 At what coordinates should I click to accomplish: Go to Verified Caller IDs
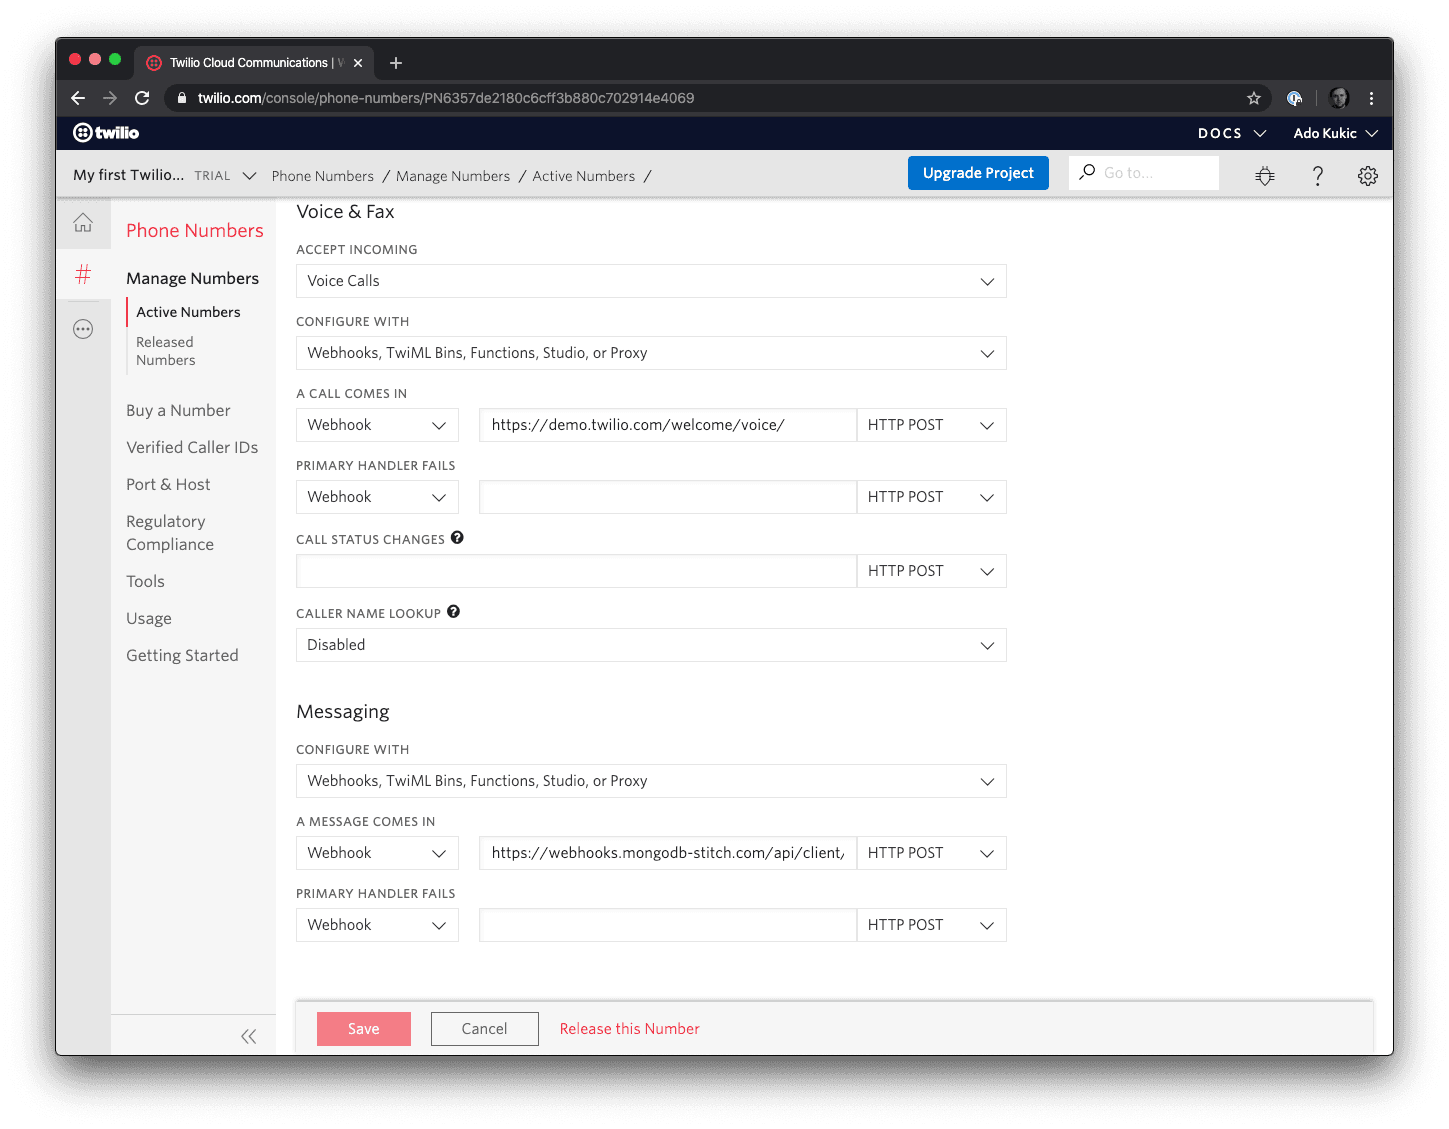(x=192, y=447)
